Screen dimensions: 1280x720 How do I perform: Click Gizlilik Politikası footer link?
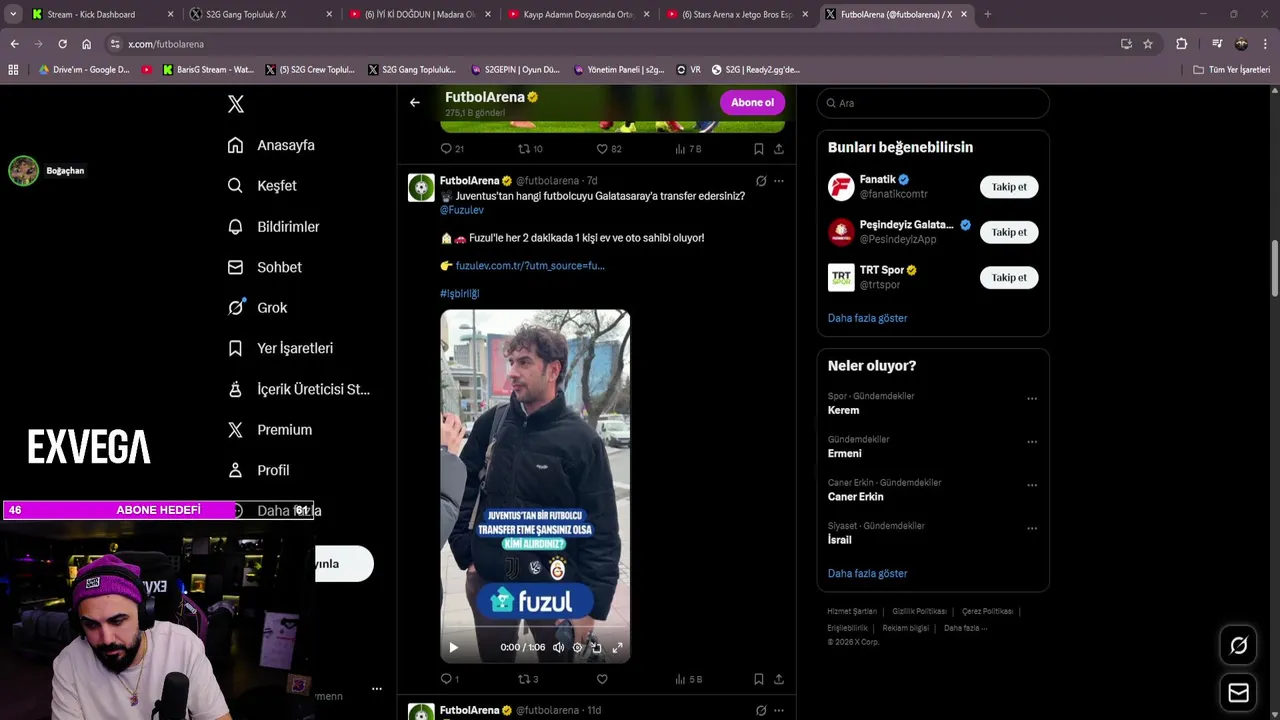pos(919,611)
